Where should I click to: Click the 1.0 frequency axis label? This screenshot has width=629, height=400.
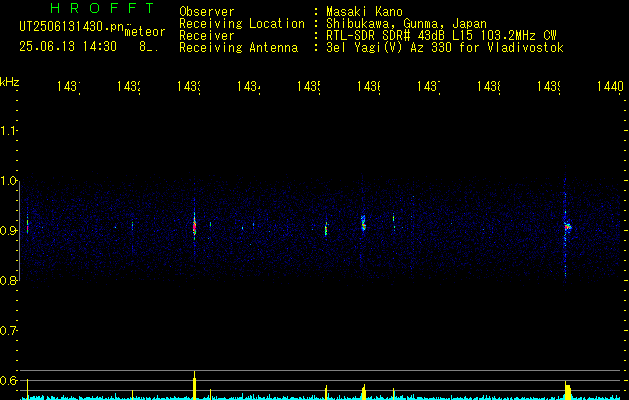click(x=8, y=181)
